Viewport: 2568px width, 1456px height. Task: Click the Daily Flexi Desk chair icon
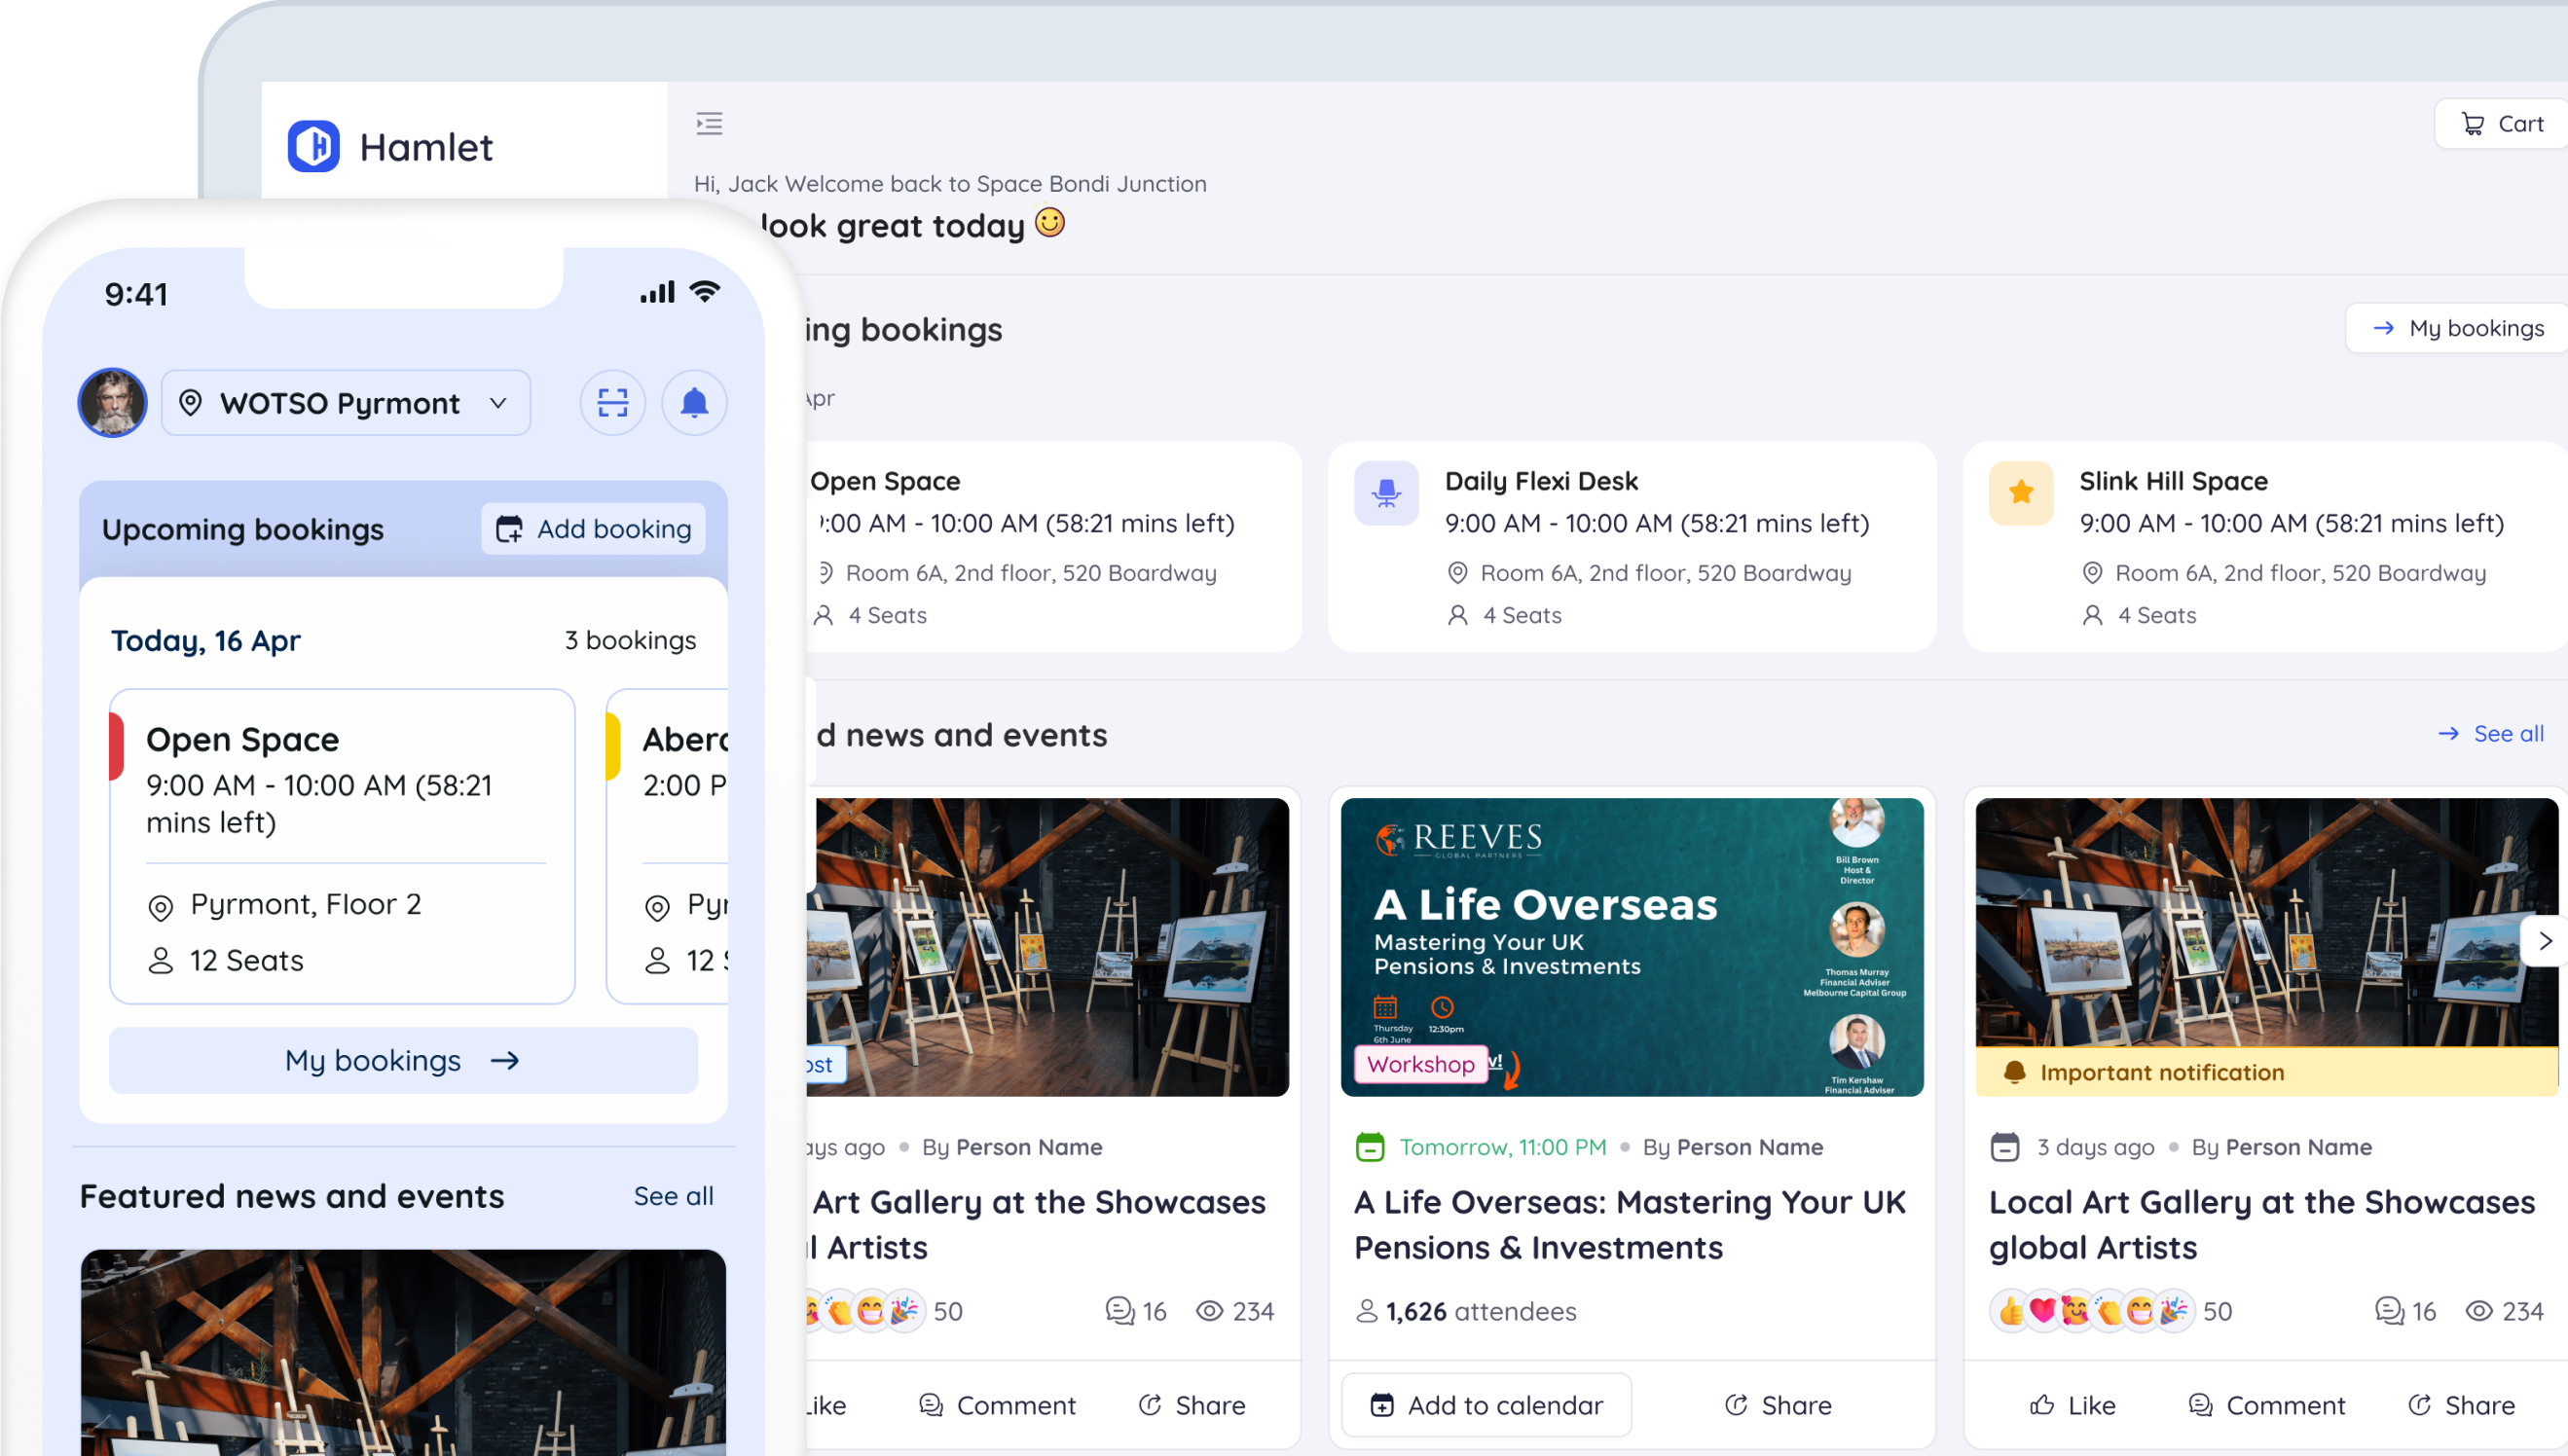(x=1386, y=493)
